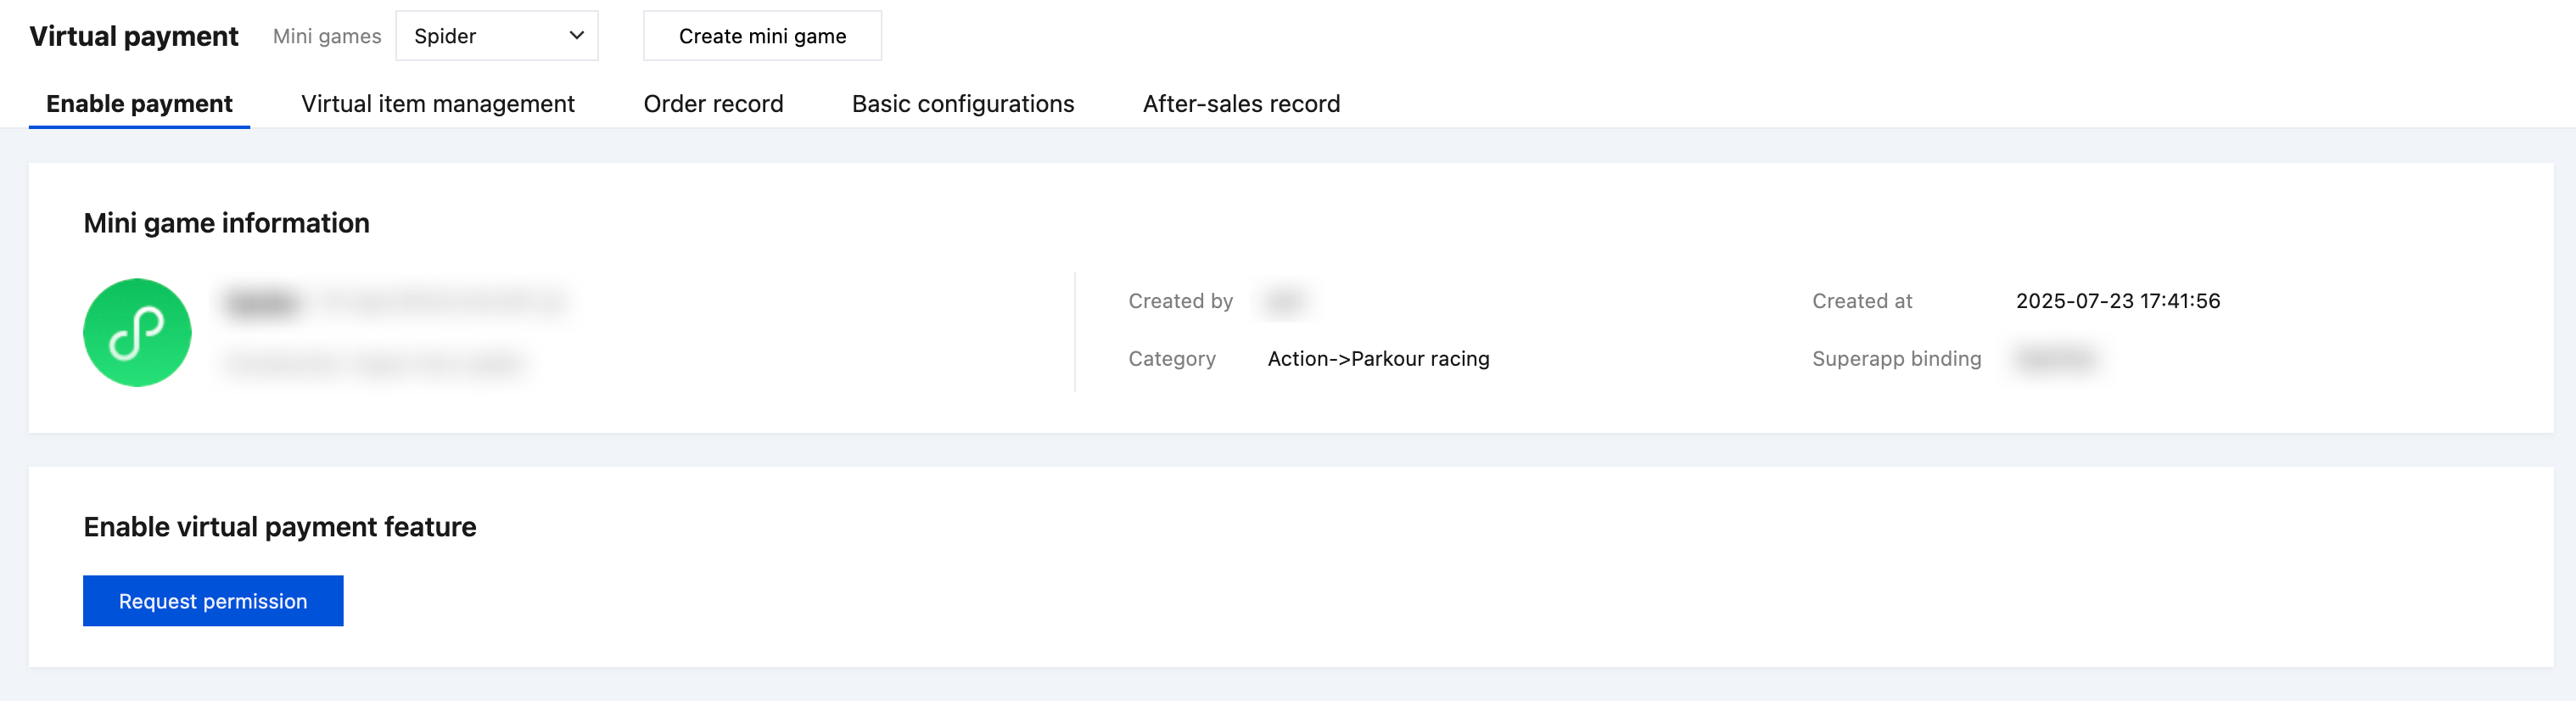Click the Virtual payment page title
Screen dimensions: 2576x701
click(134, 36)
